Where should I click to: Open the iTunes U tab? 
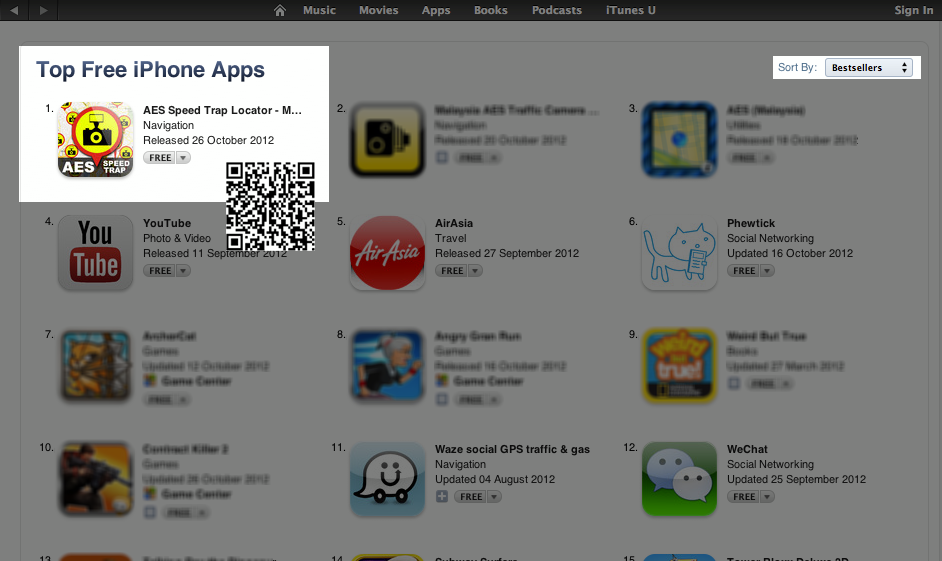(631, 10)
